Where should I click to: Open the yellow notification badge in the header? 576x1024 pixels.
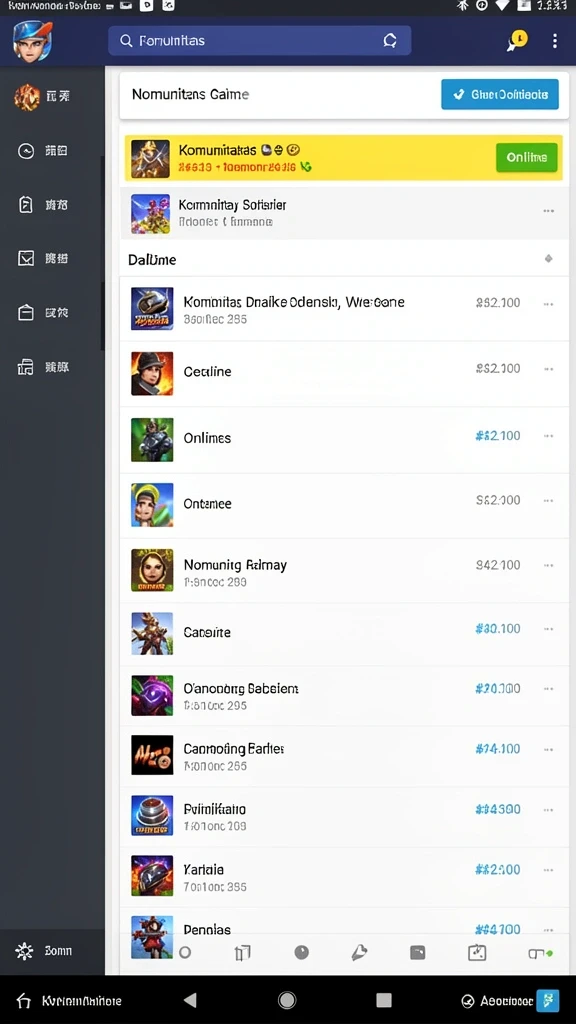click(517, 40)
